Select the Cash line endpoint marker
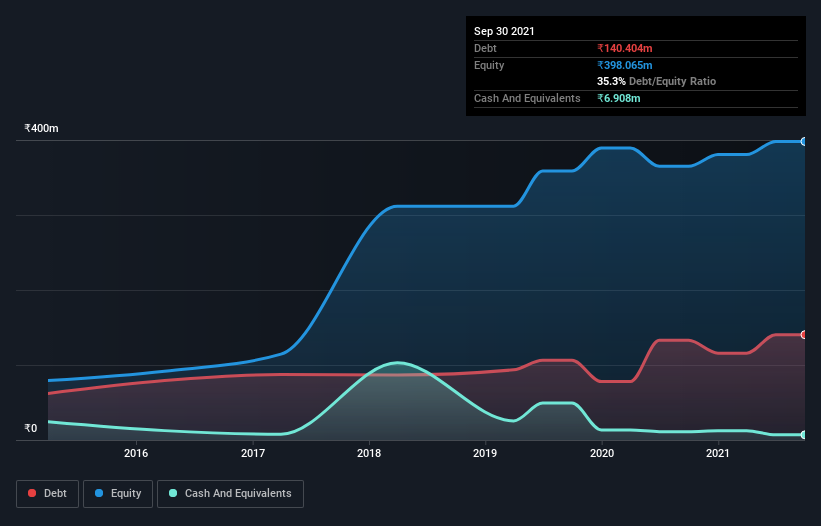Screen dimensions: 821x526 coord(804,434)
